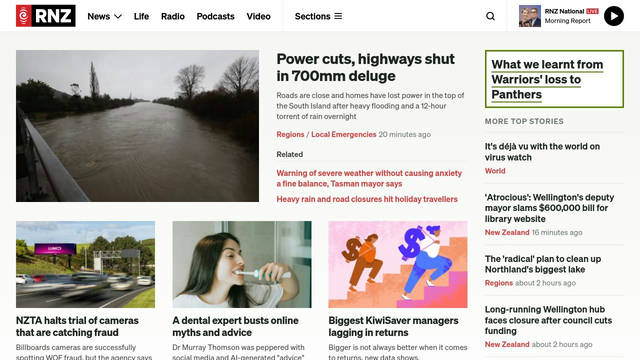
Task: Go to the Life section
Action: [x=141, y=16]
